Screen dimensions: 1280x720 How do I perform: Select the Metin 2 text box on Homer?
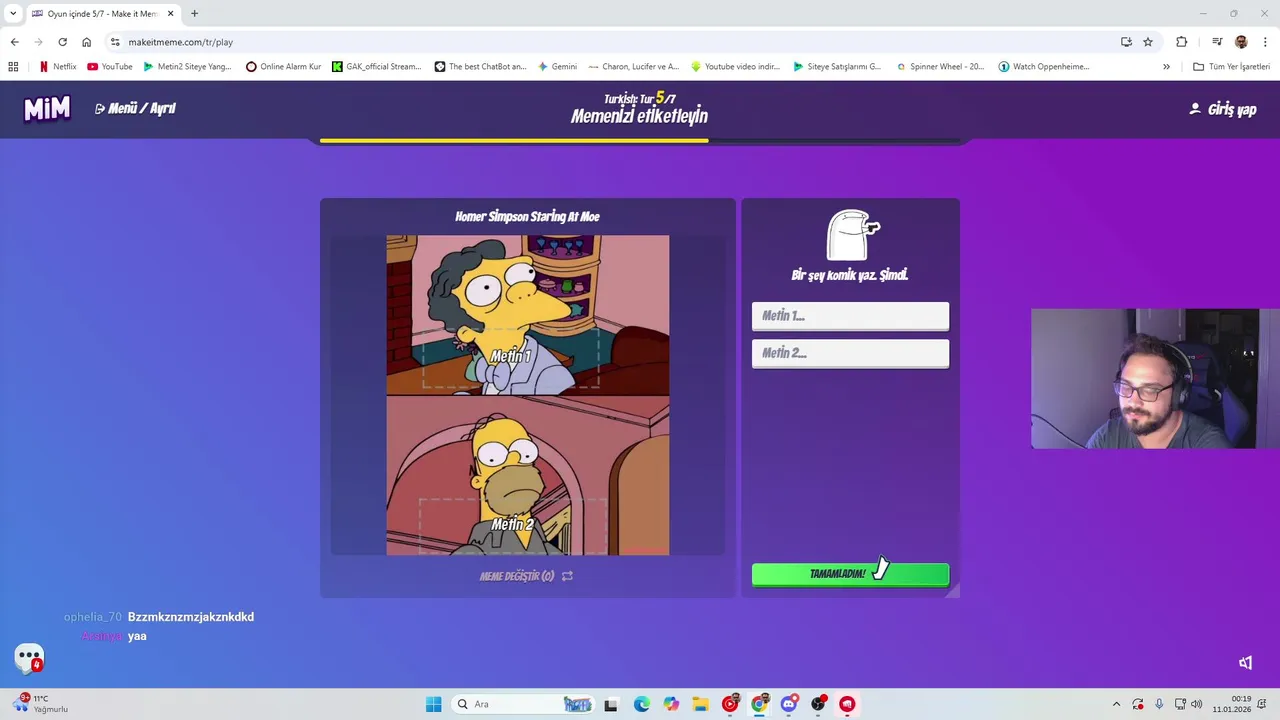pos(512,525)
